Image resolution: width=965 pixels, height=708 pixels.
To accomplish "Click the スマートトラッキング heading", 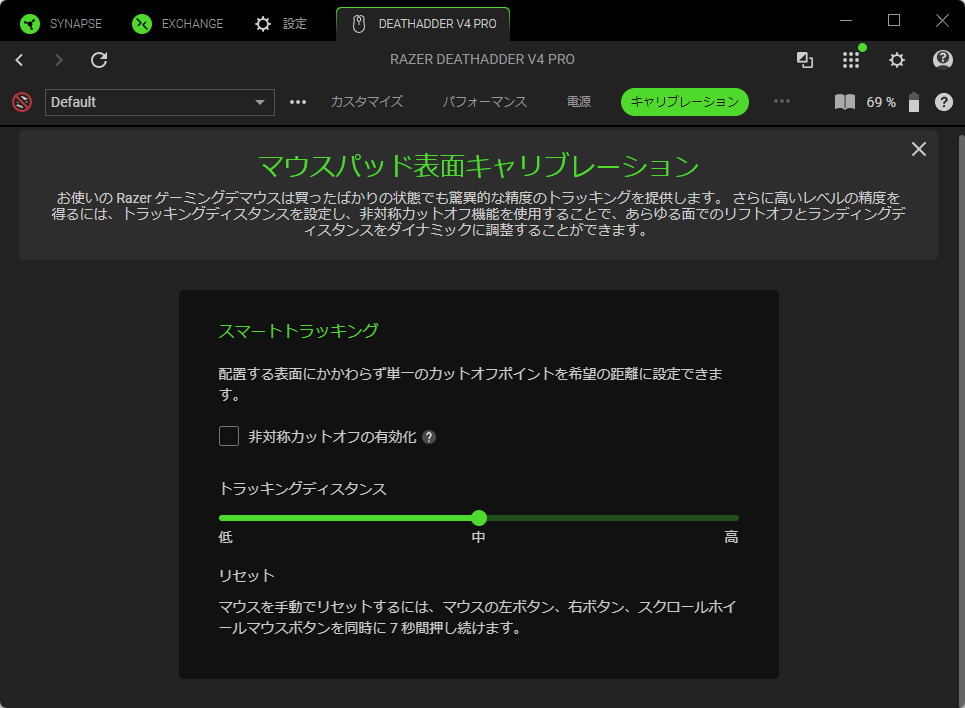I will 298,331.
